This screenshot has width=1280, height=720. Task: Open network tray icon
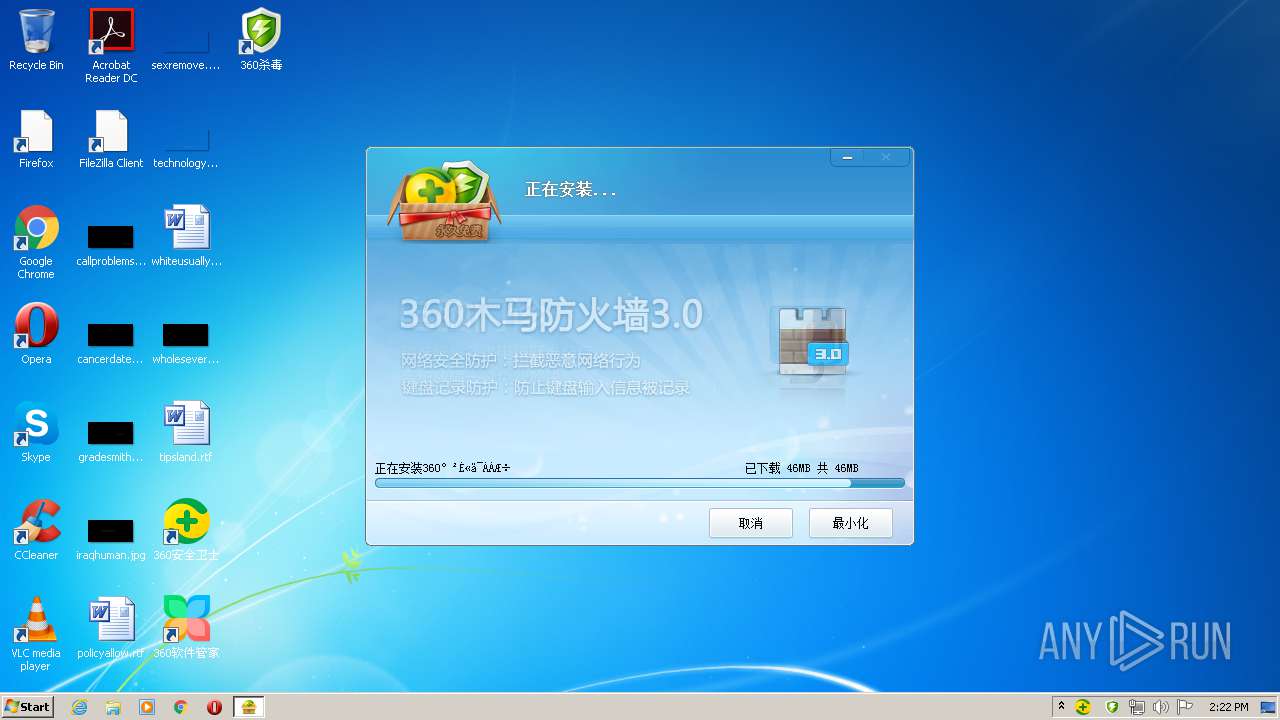tap(1137, 707)
